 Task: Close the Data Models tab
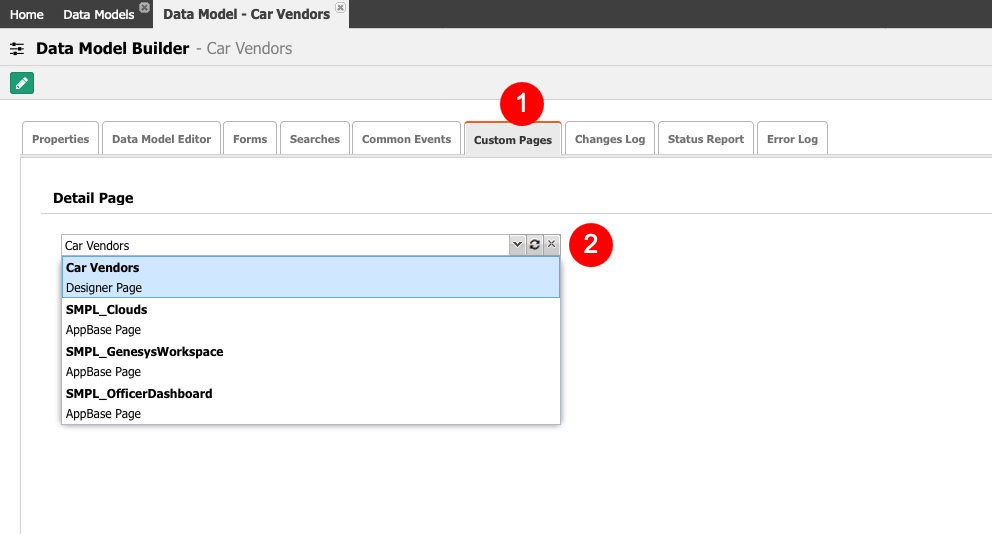pyautogui.click(x=144, y=8)
